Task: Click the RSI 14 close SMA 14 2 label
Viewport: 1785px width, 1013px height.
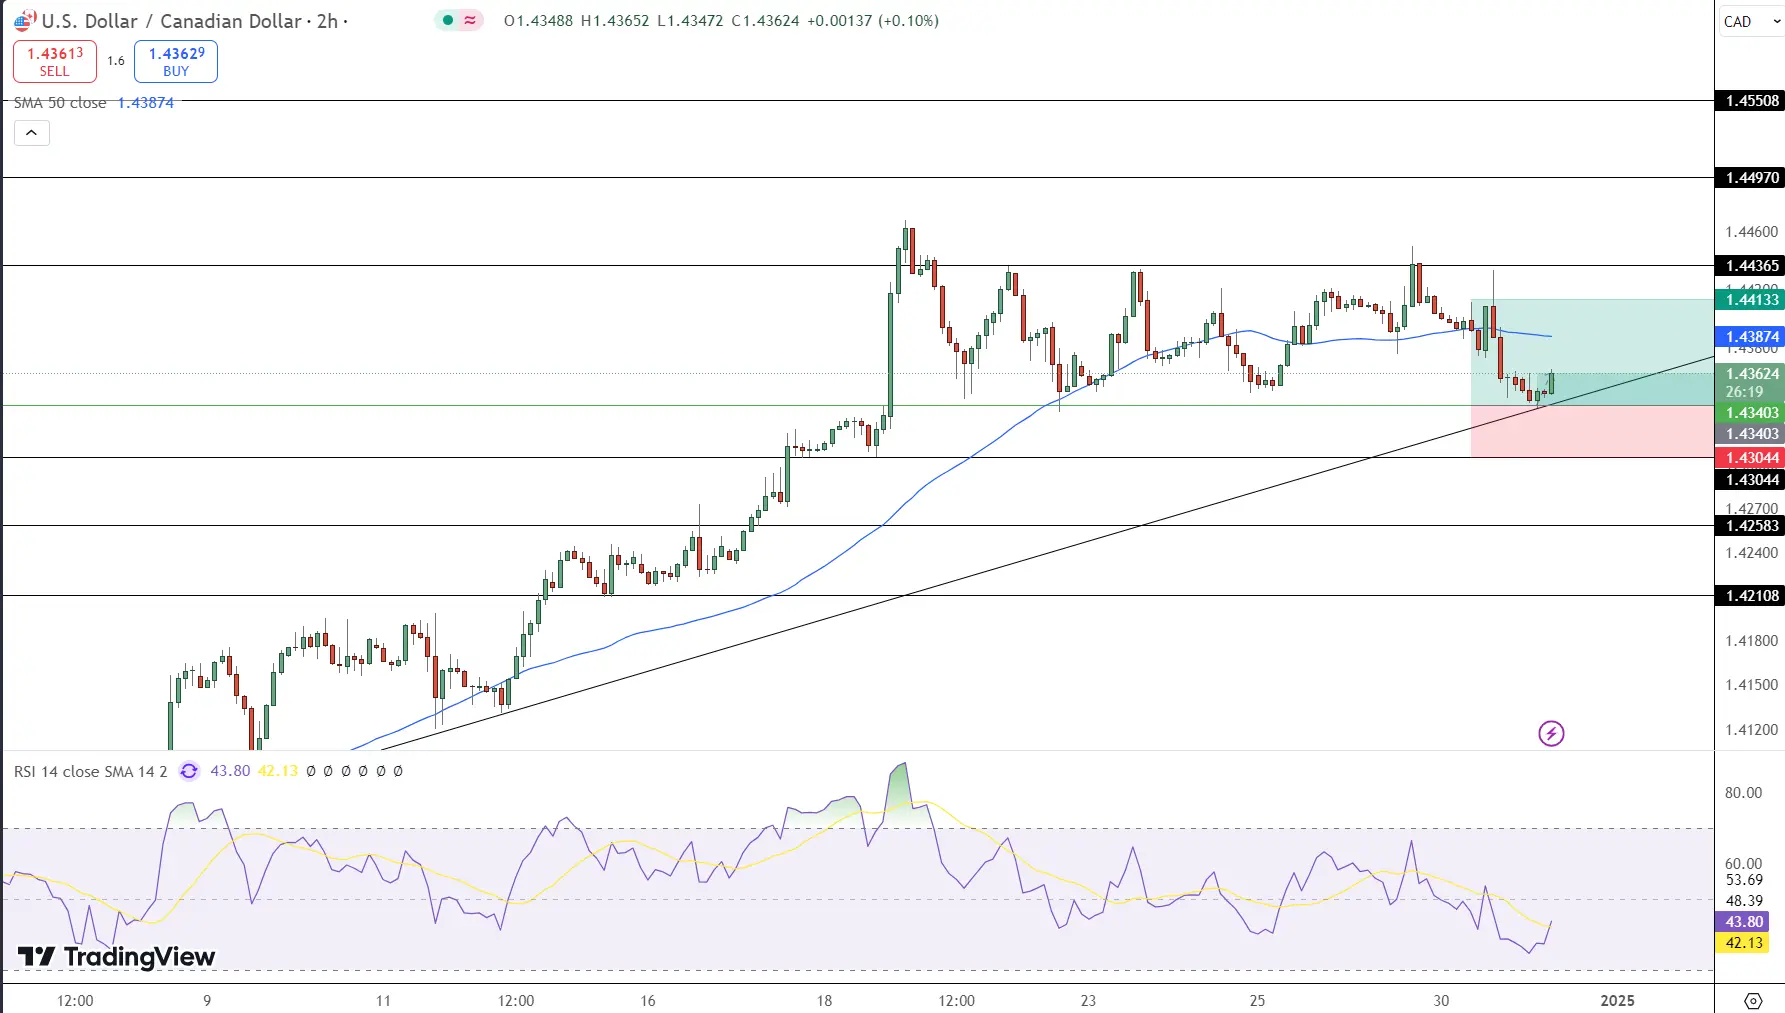Action: [91, 771]
